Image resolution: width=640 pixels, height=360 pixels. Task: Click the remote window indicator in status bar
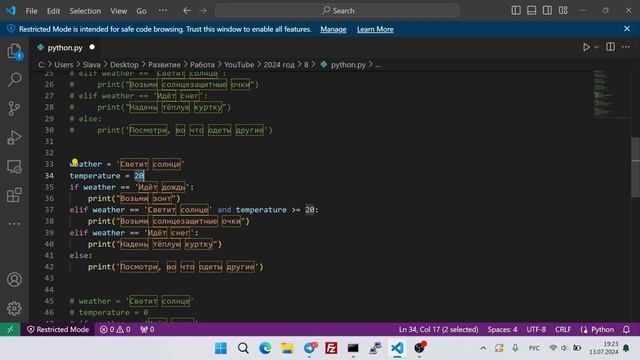pos(10,329)
